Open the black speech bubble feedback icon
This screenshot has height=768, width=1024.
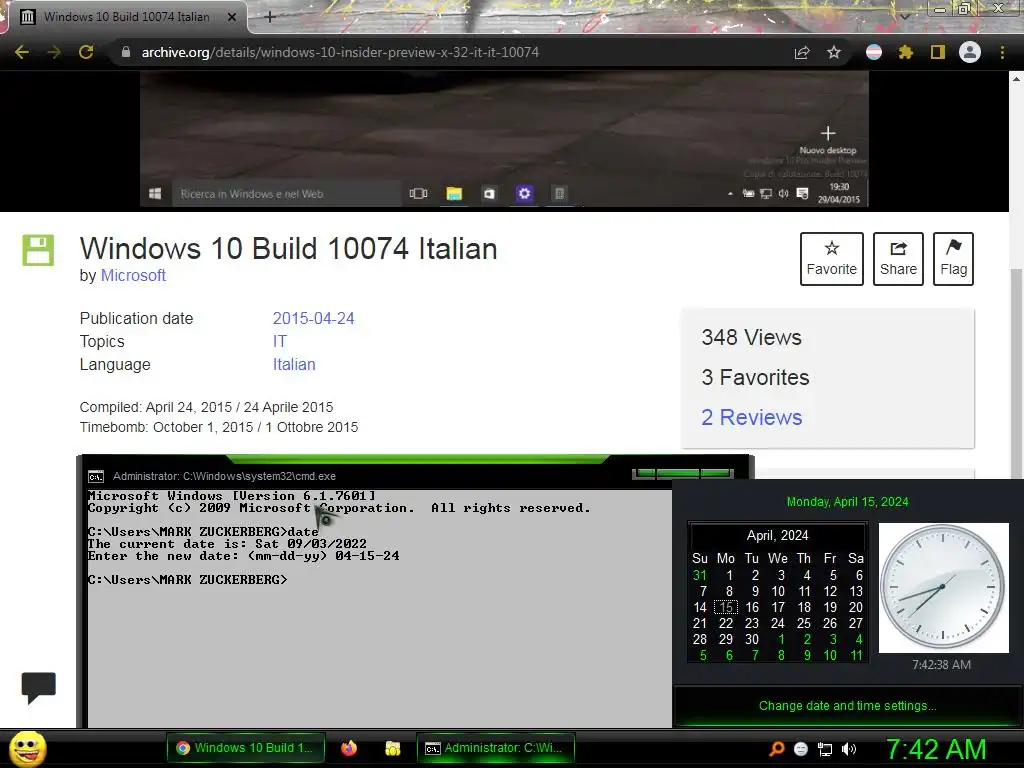pyautogui.click(x=39, y=688)
